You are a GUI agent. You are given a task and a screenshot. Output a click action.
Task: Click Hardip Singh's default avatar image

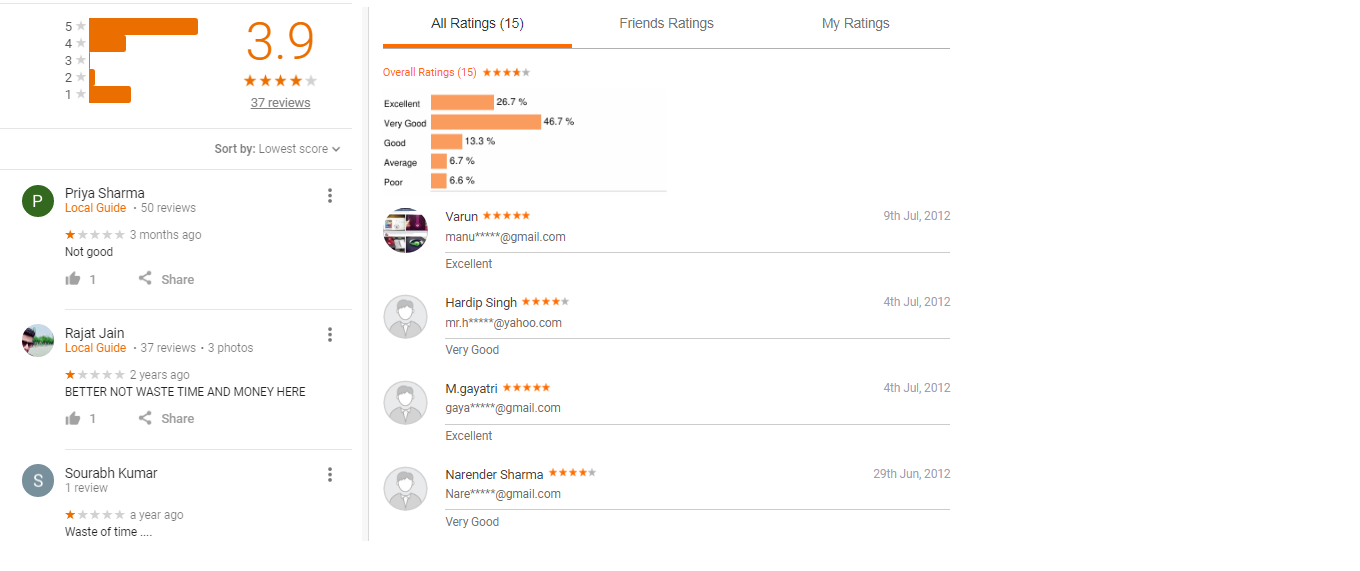click(406, 316)
